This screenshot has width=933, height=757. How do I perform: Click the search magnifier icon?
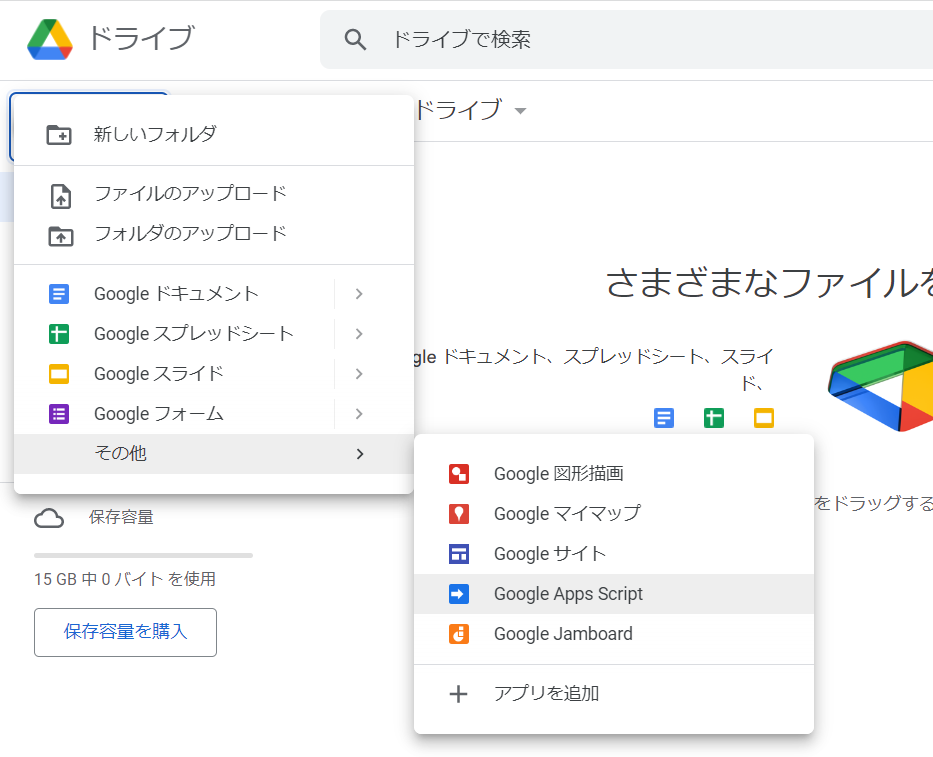click(x=355, y=38)
